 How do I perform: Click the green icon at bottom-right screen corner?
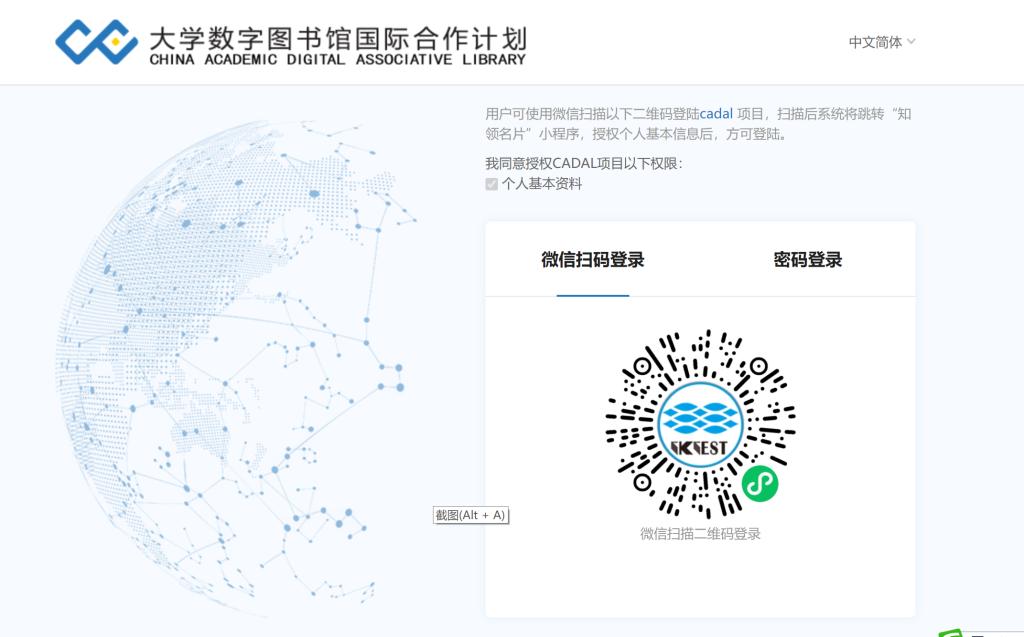950,633
